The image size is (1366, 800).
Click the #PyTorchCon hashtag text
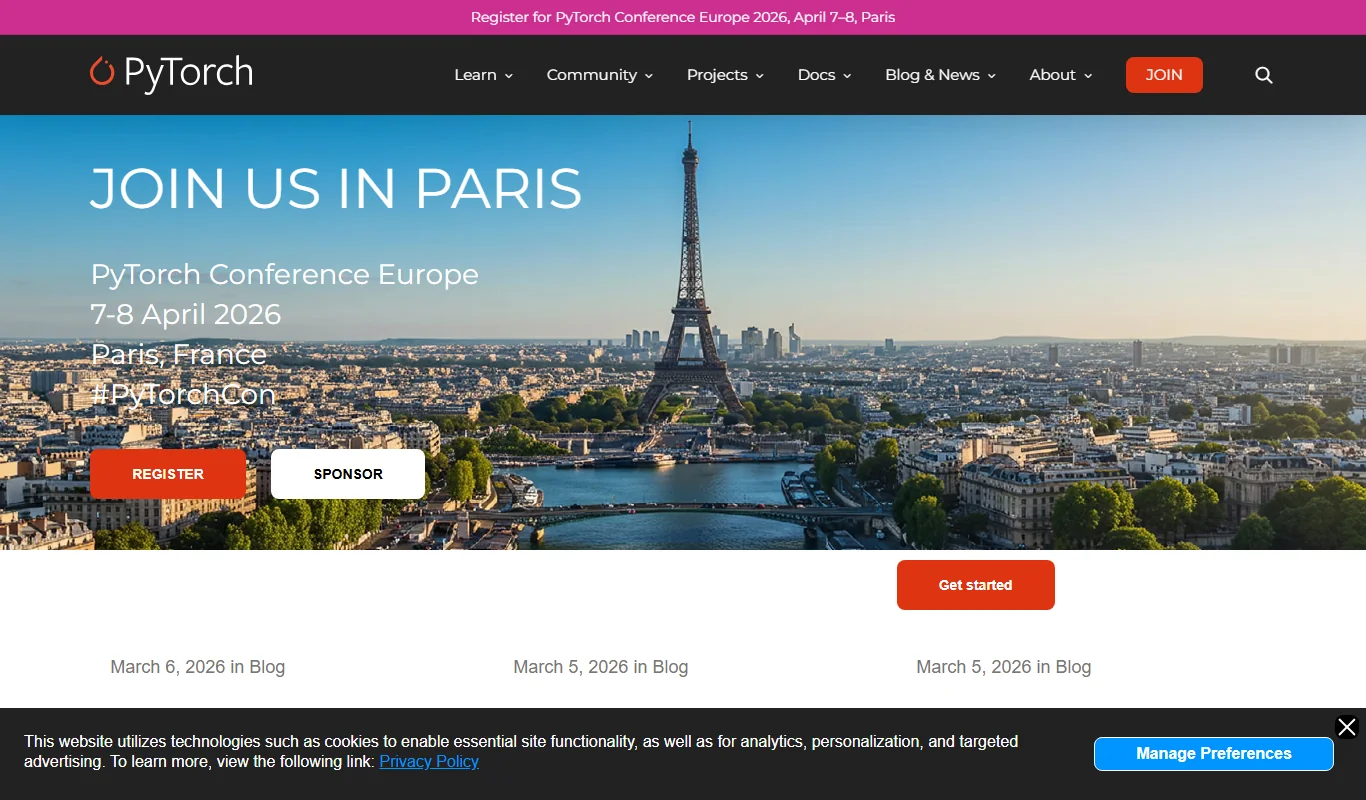[183, 394]
